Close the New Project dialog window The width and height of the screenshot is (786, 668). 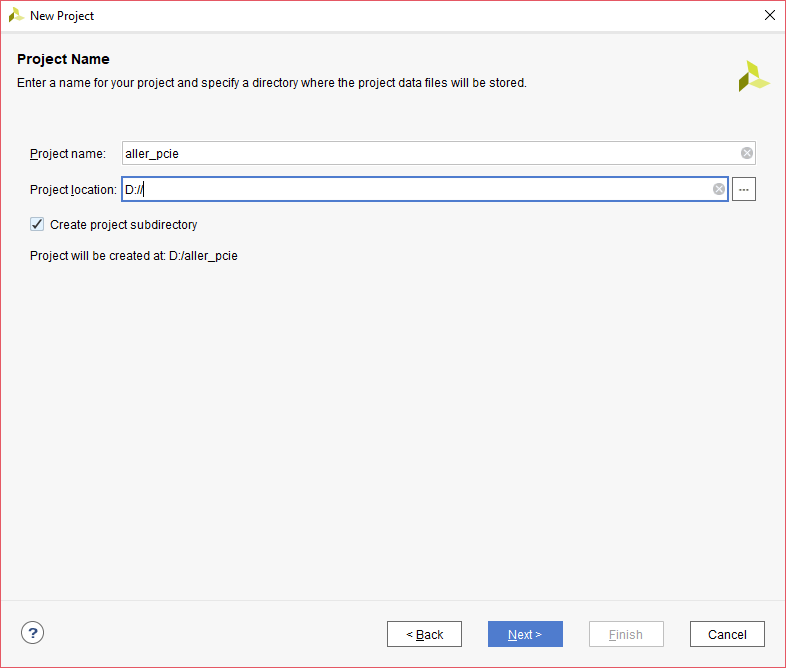click(x=769, y=16)
